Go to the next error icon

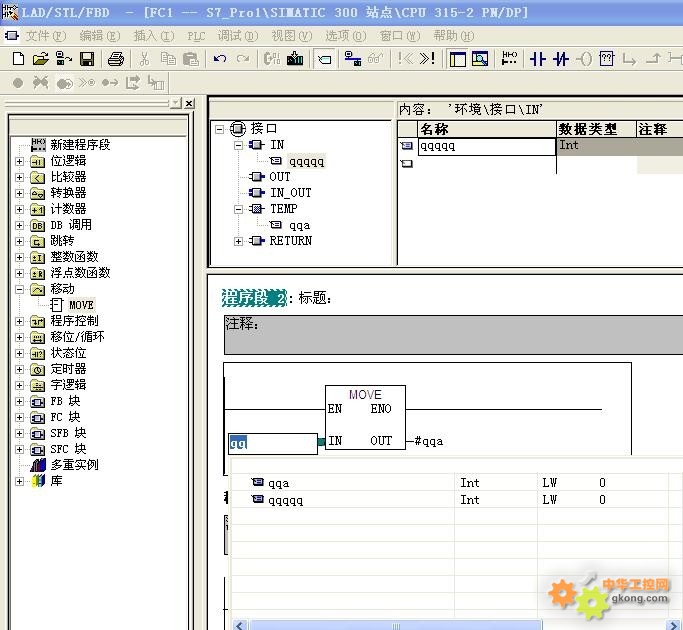tap(427, 58)
